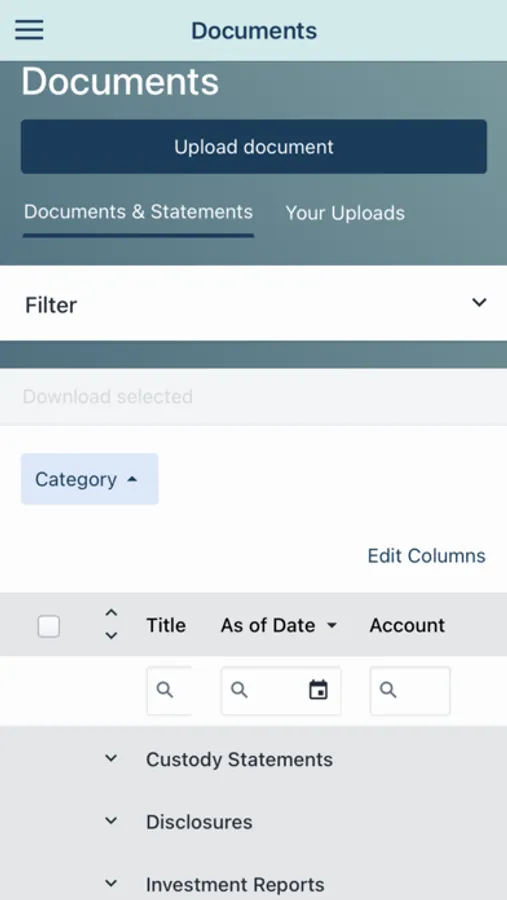
Task: Click the Title search field
Action: click(169, 690)
